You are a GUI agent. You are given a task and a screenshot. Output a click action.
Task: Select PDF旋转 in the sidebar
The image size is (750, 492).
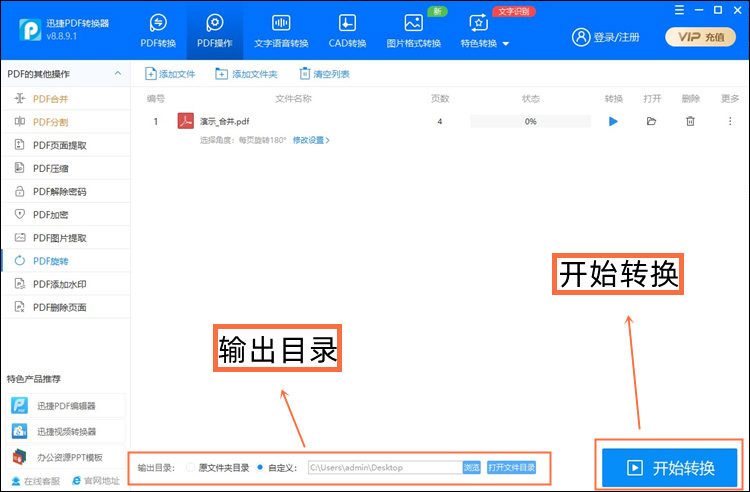(66, 261)
